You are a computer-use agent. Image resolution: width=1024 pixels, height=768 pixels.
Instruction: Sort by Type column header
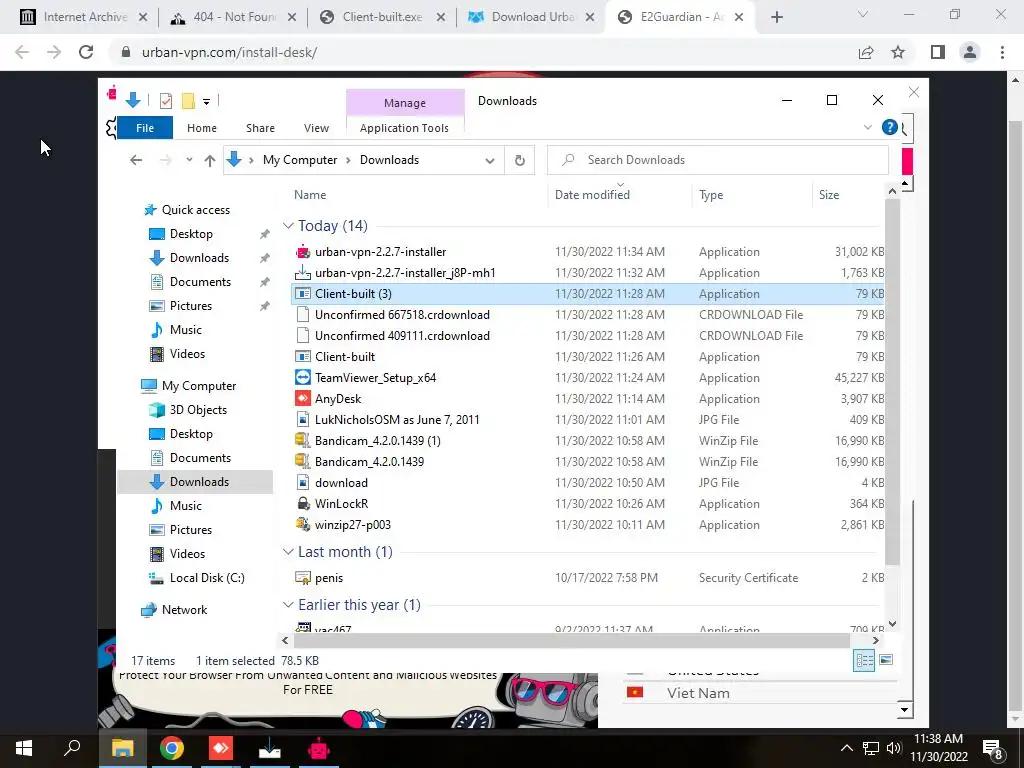coord(711,195)
